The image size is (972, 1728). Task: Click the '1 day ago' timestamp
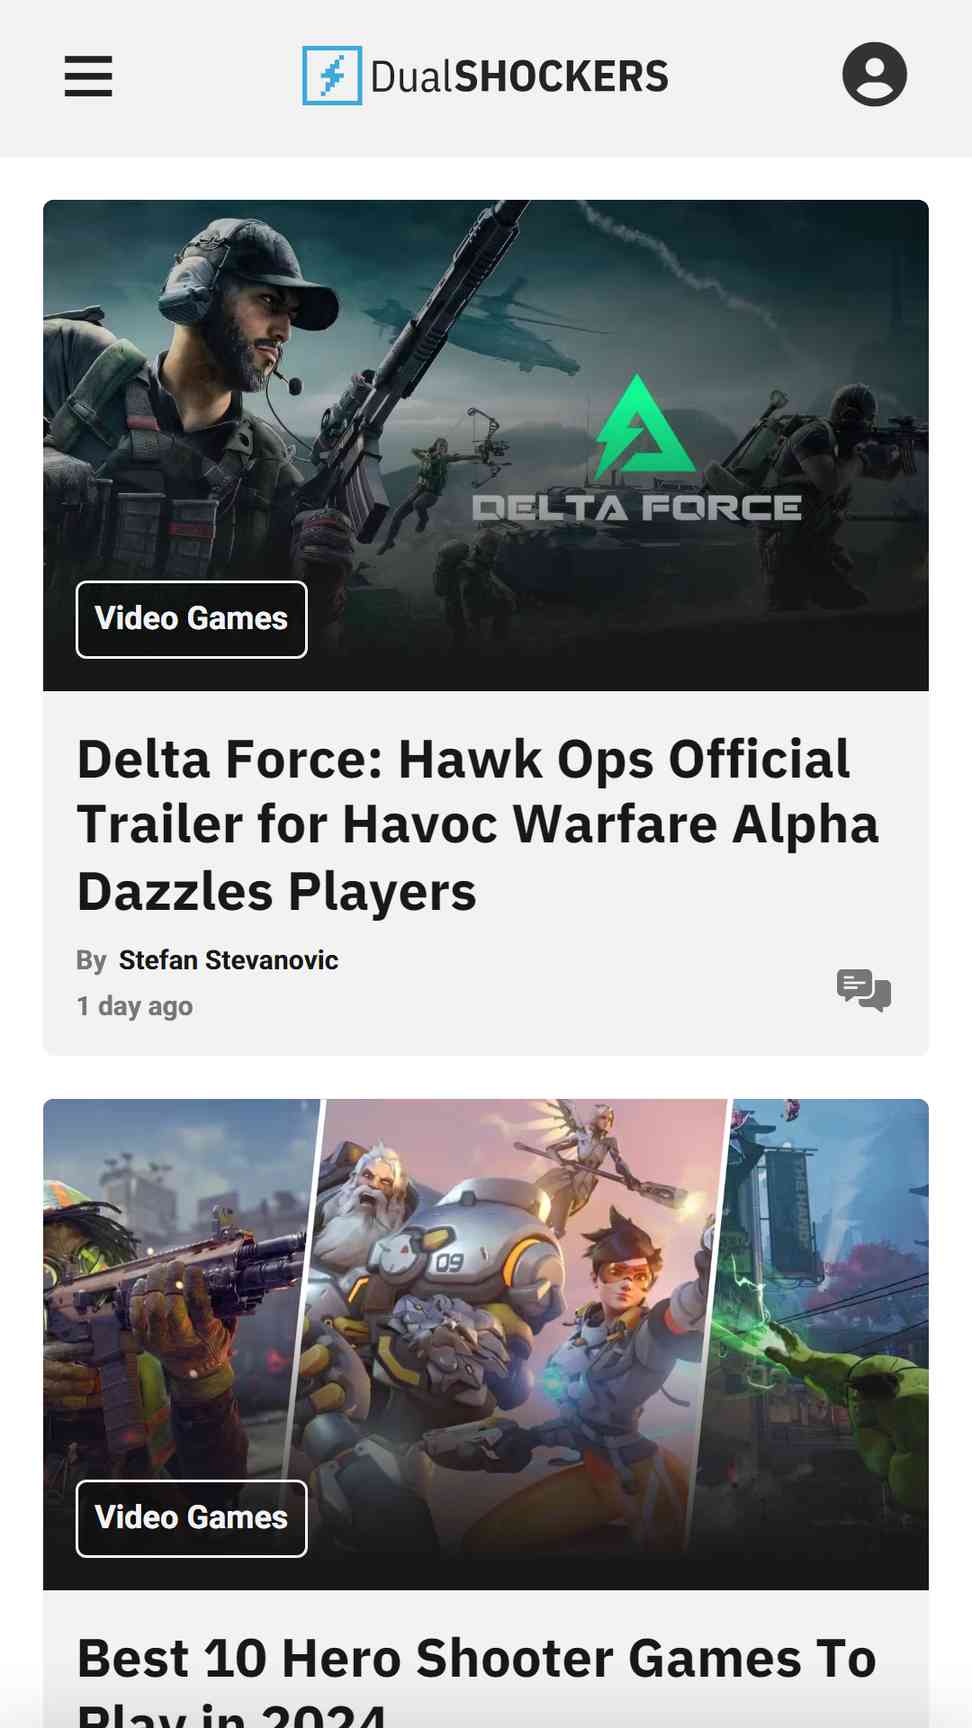pyautogui.click(x=135, y=1006)
